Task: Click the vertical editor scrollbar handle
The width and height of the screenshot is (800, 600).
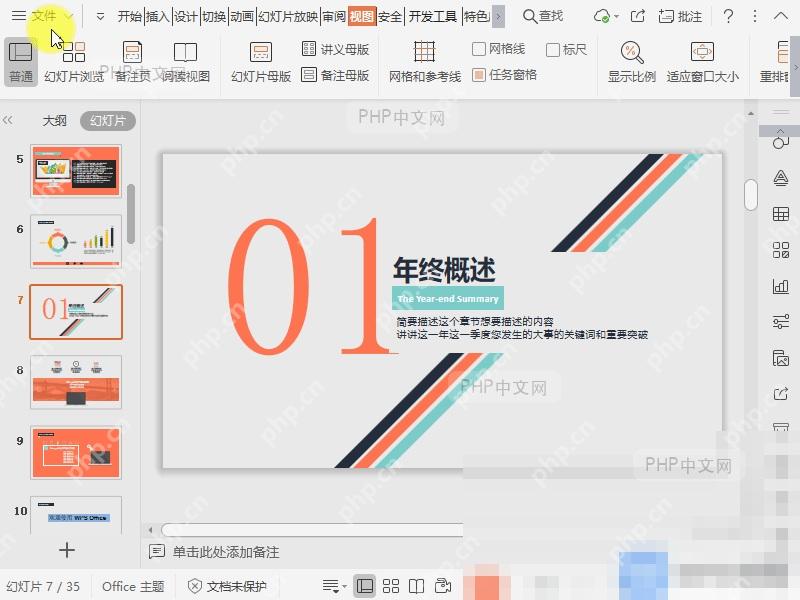Action: [x=751, y=194]
